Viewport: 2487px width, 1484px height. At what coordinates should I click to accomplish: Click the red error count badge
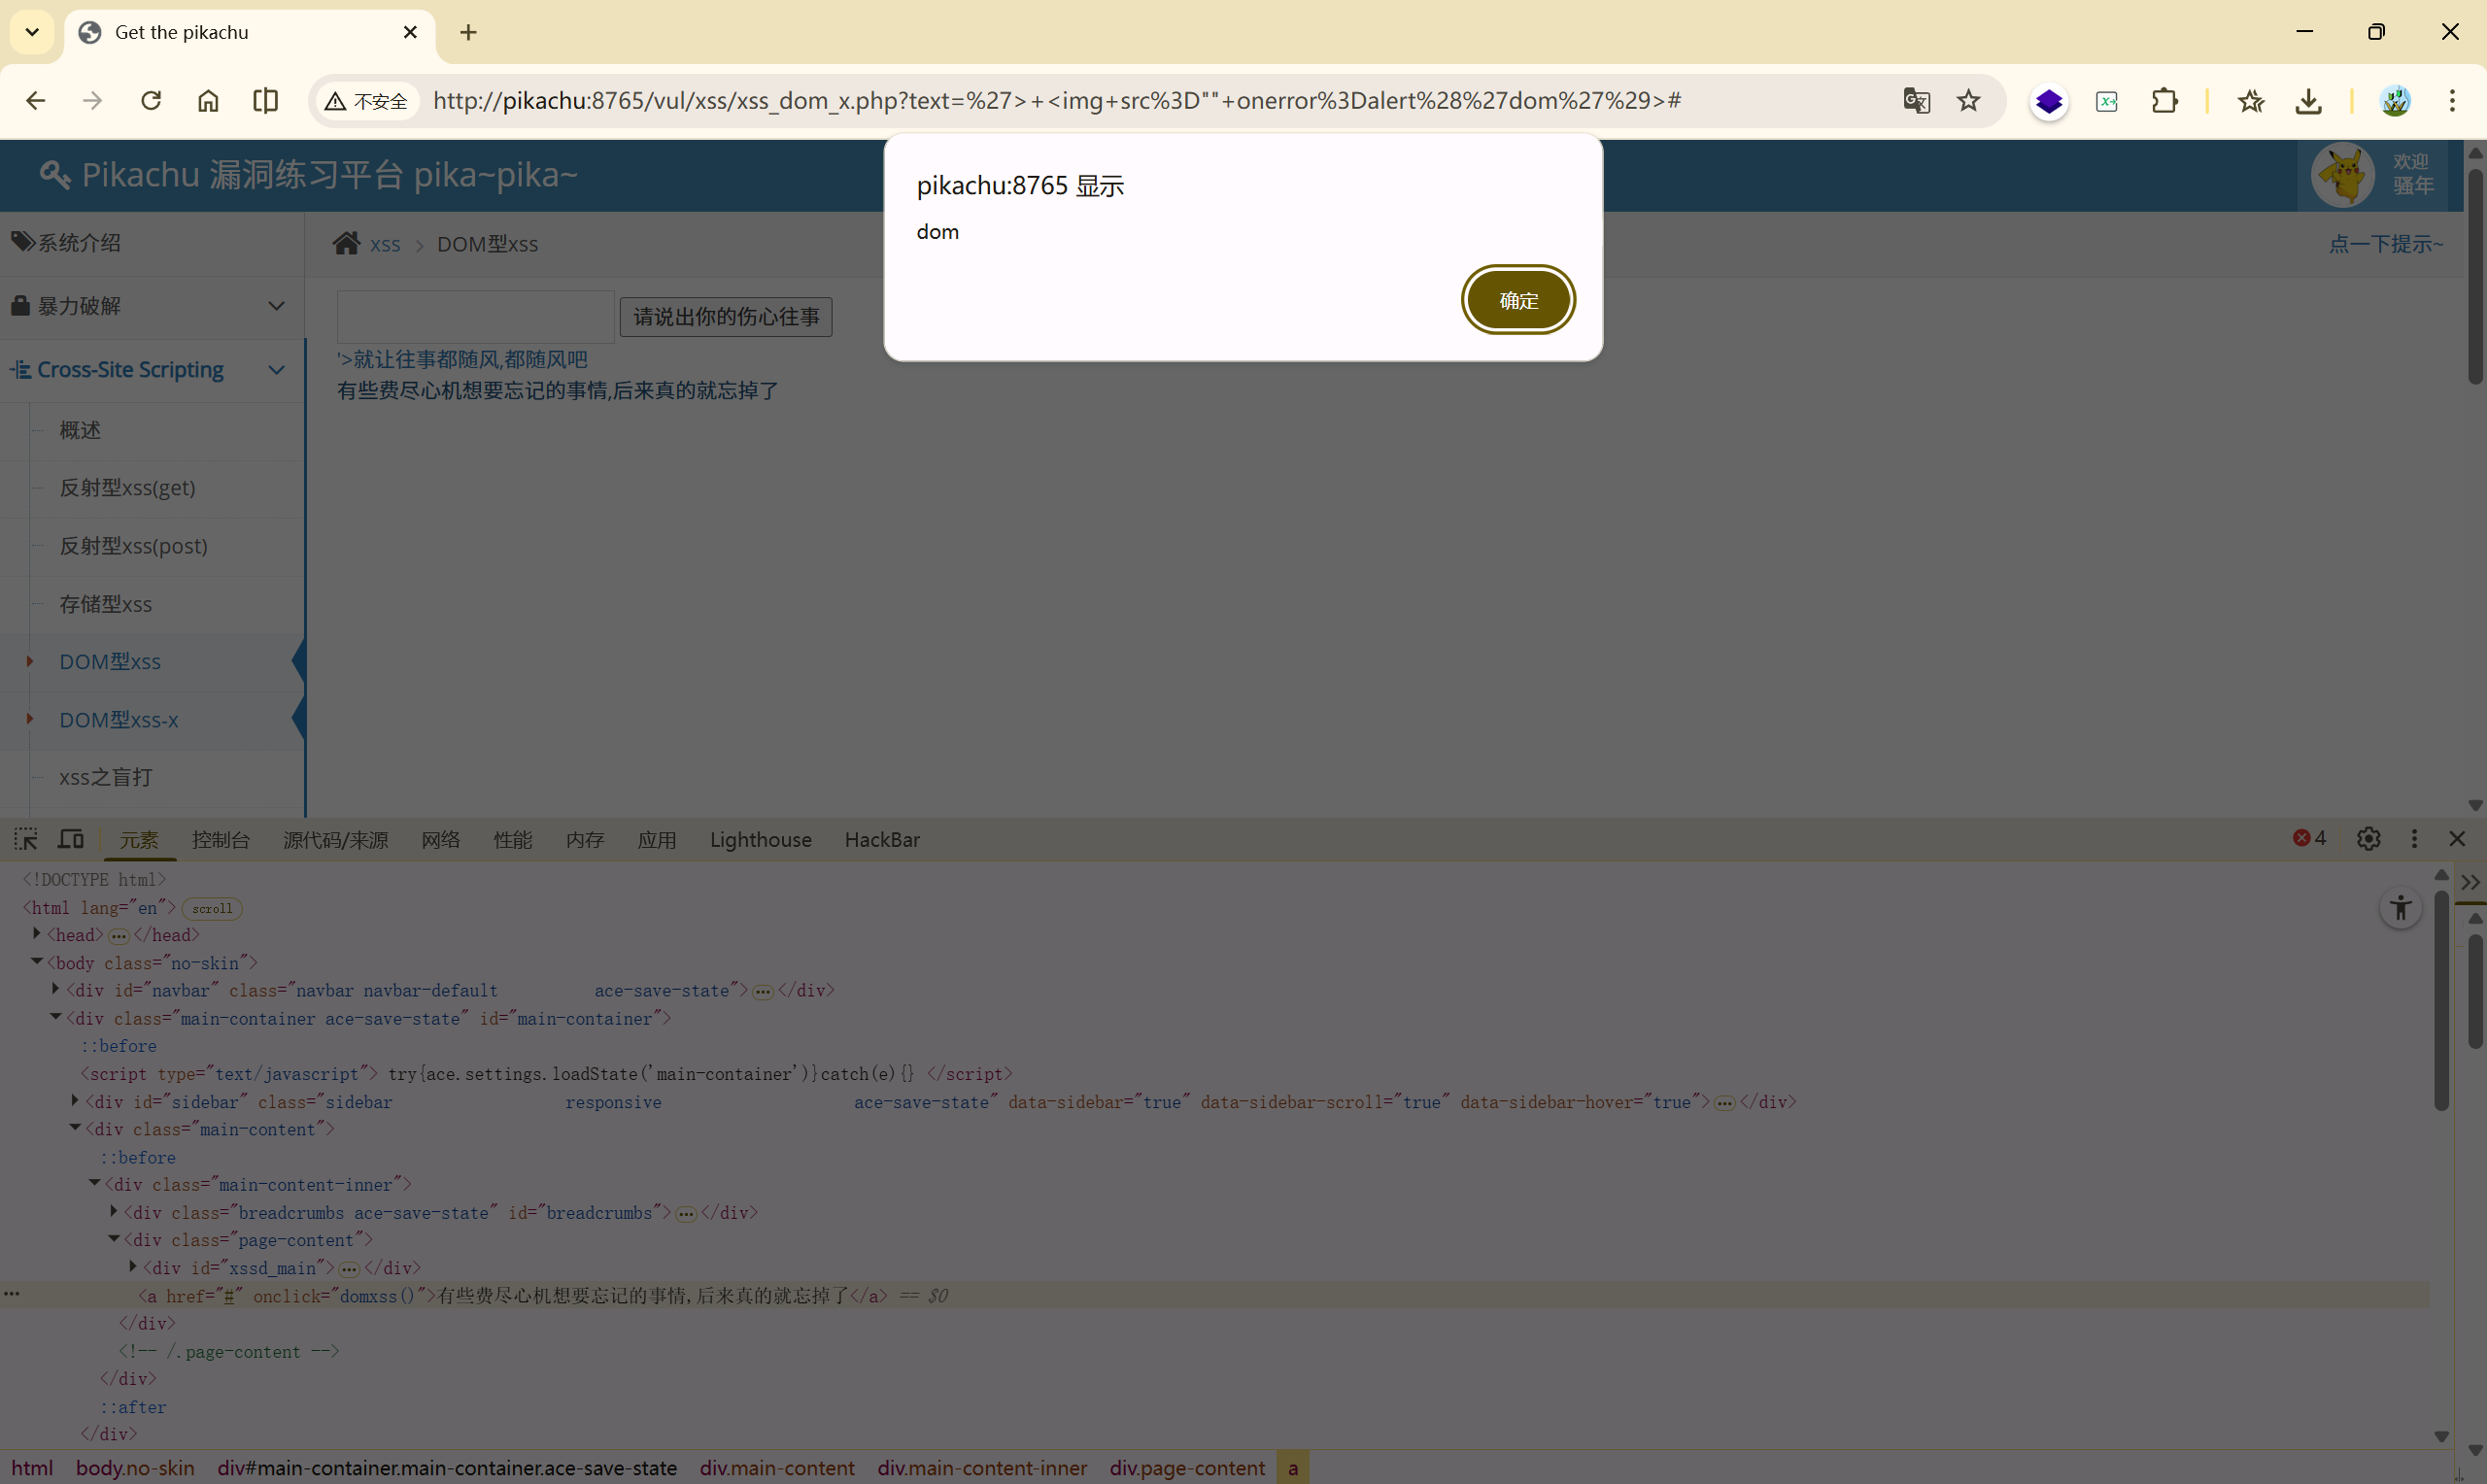click(x=2308, y=839)
